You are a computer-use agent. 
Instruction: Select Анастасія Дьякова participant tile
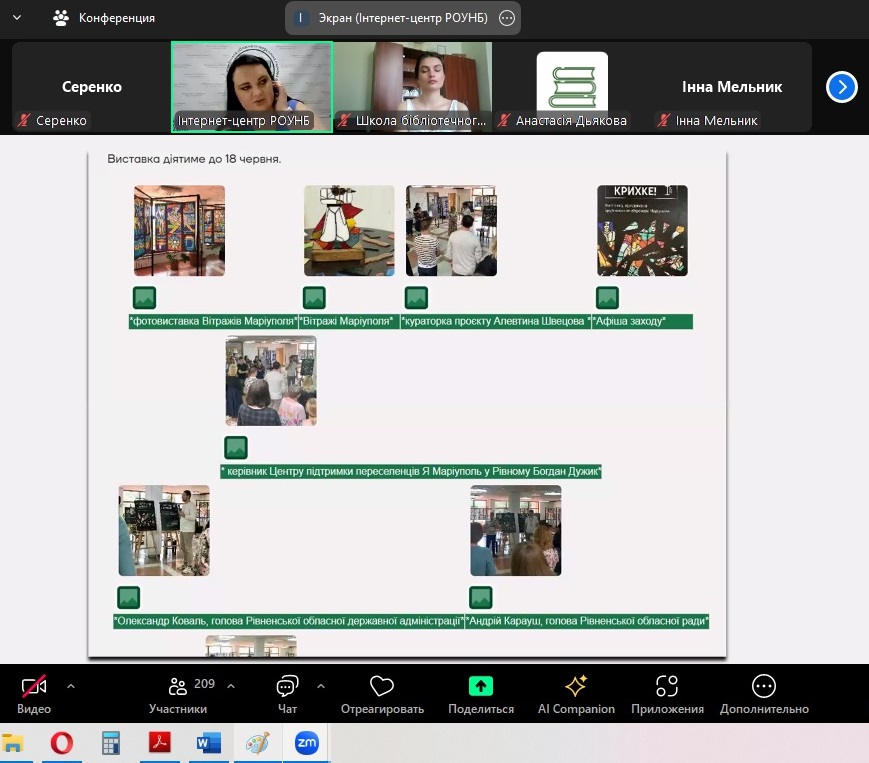[572, 85]
